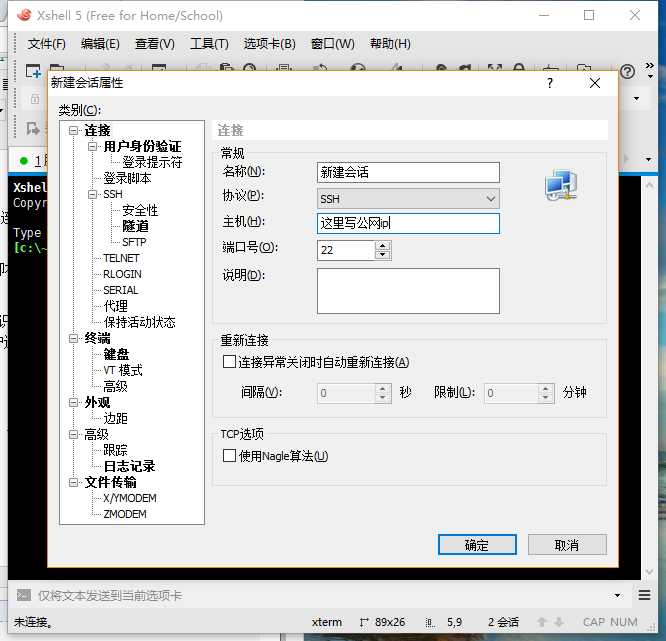The height and width of the screenshot is (641, 666).
Task: Click the network computers icon
Action: click(561, 184)
